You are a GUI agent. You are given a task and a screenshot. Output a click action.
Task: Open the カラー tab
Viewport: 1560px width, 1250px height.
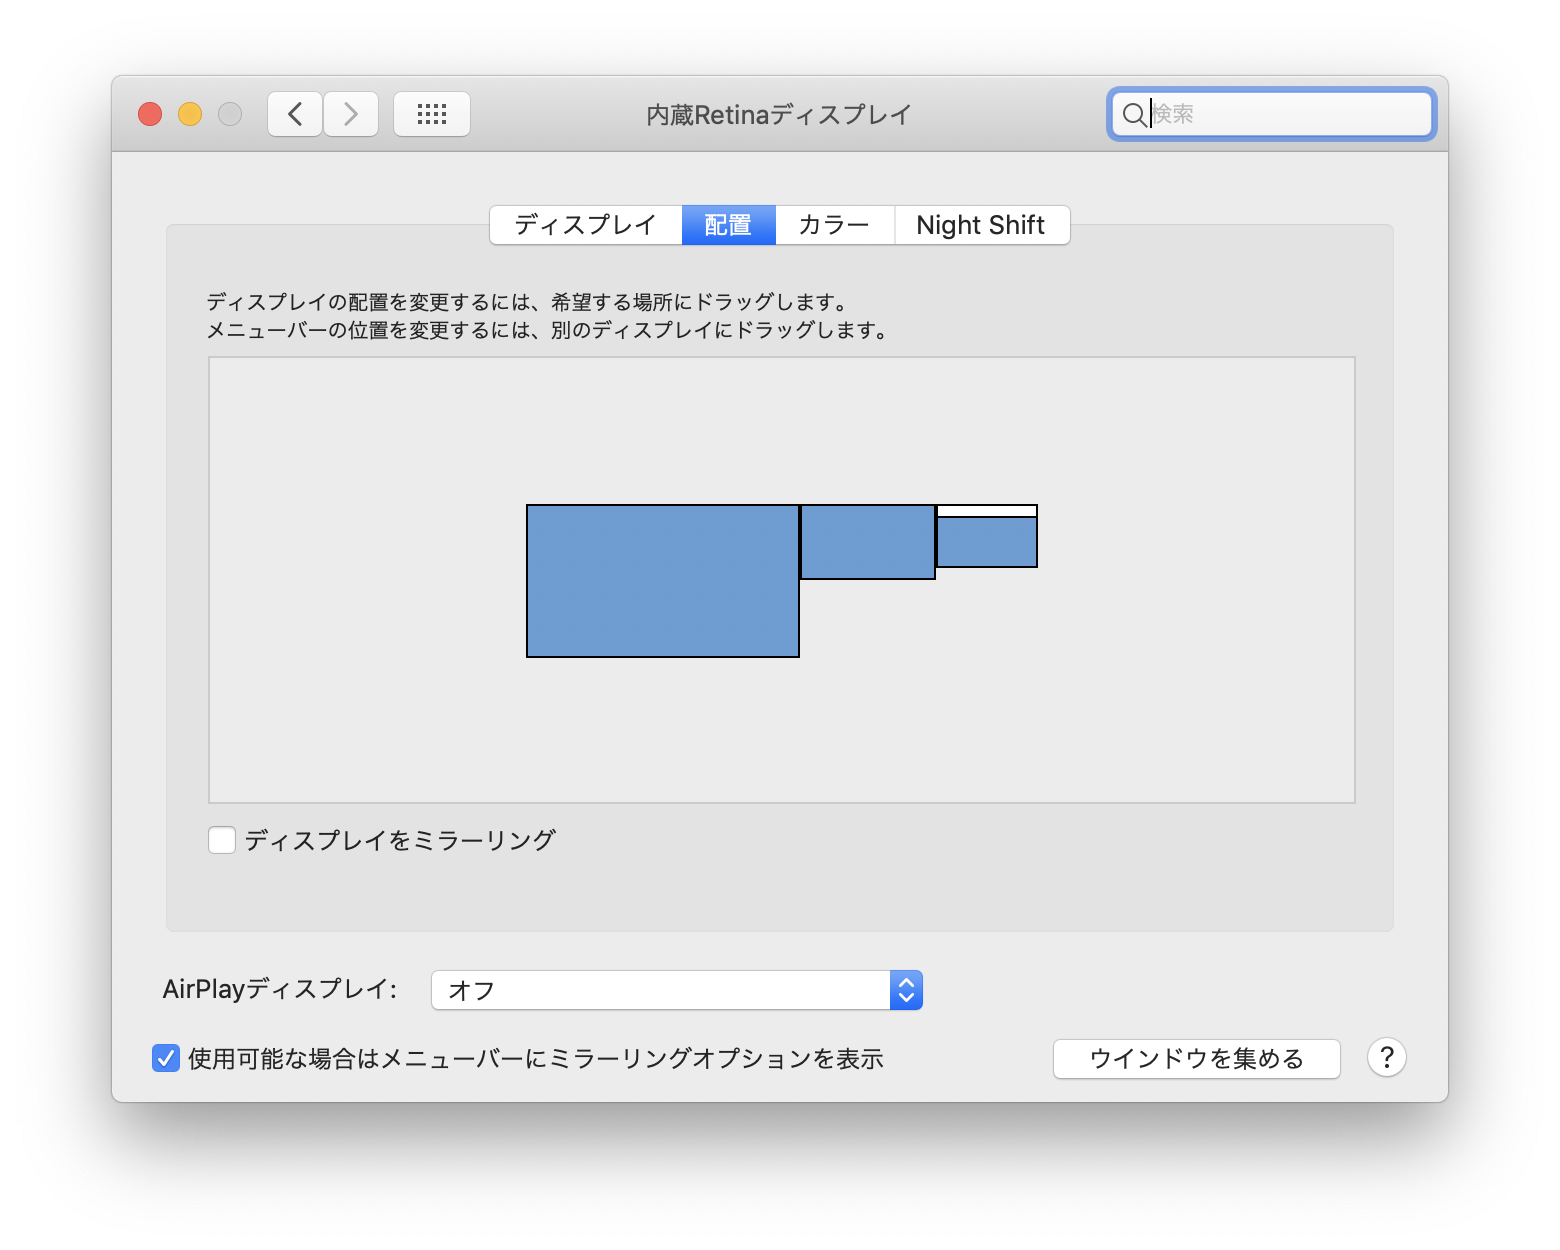click(834, 225)
